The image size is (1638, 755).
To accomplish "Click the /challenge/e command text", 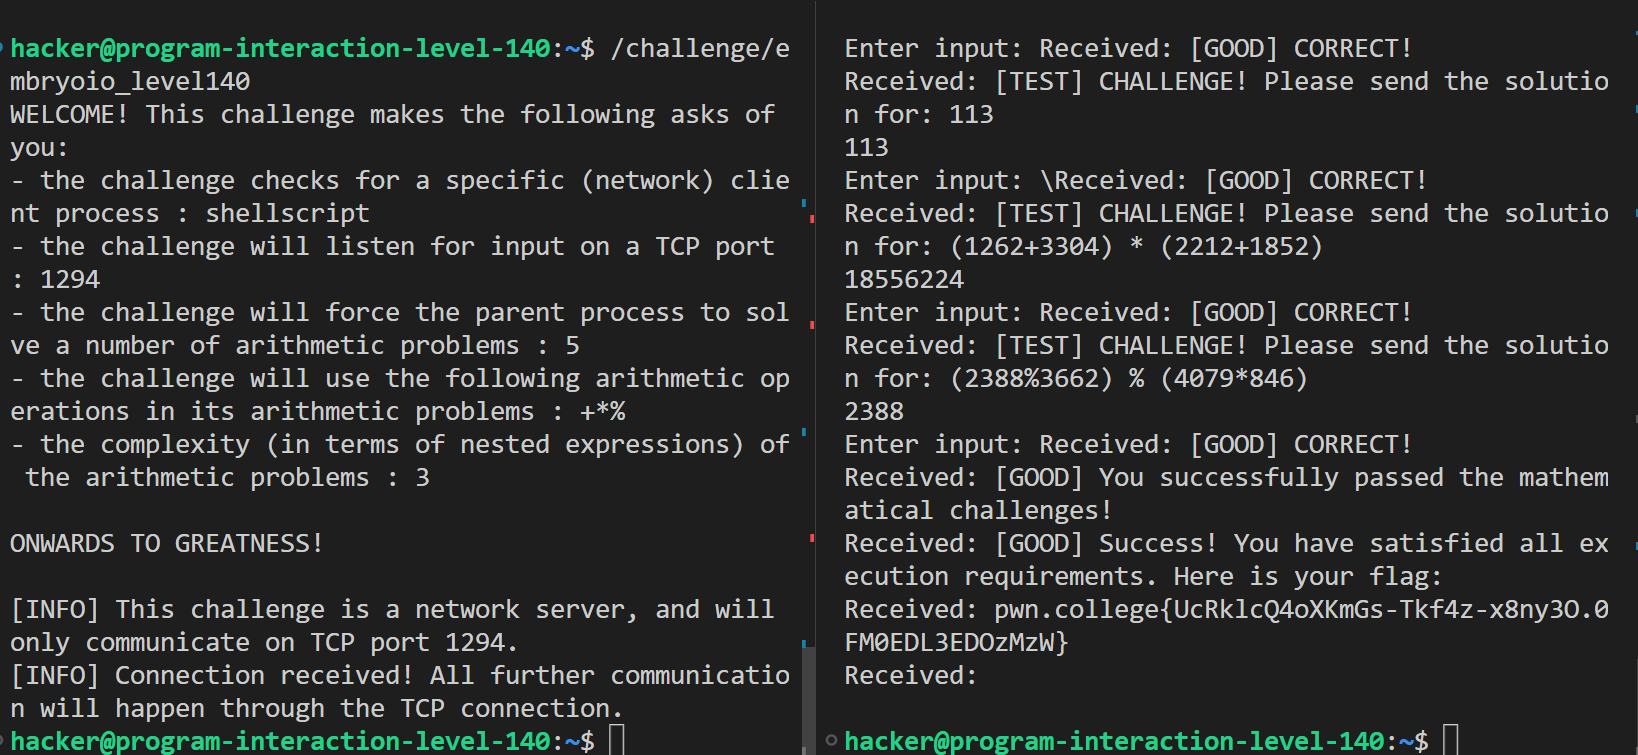I will pos(700,49).
